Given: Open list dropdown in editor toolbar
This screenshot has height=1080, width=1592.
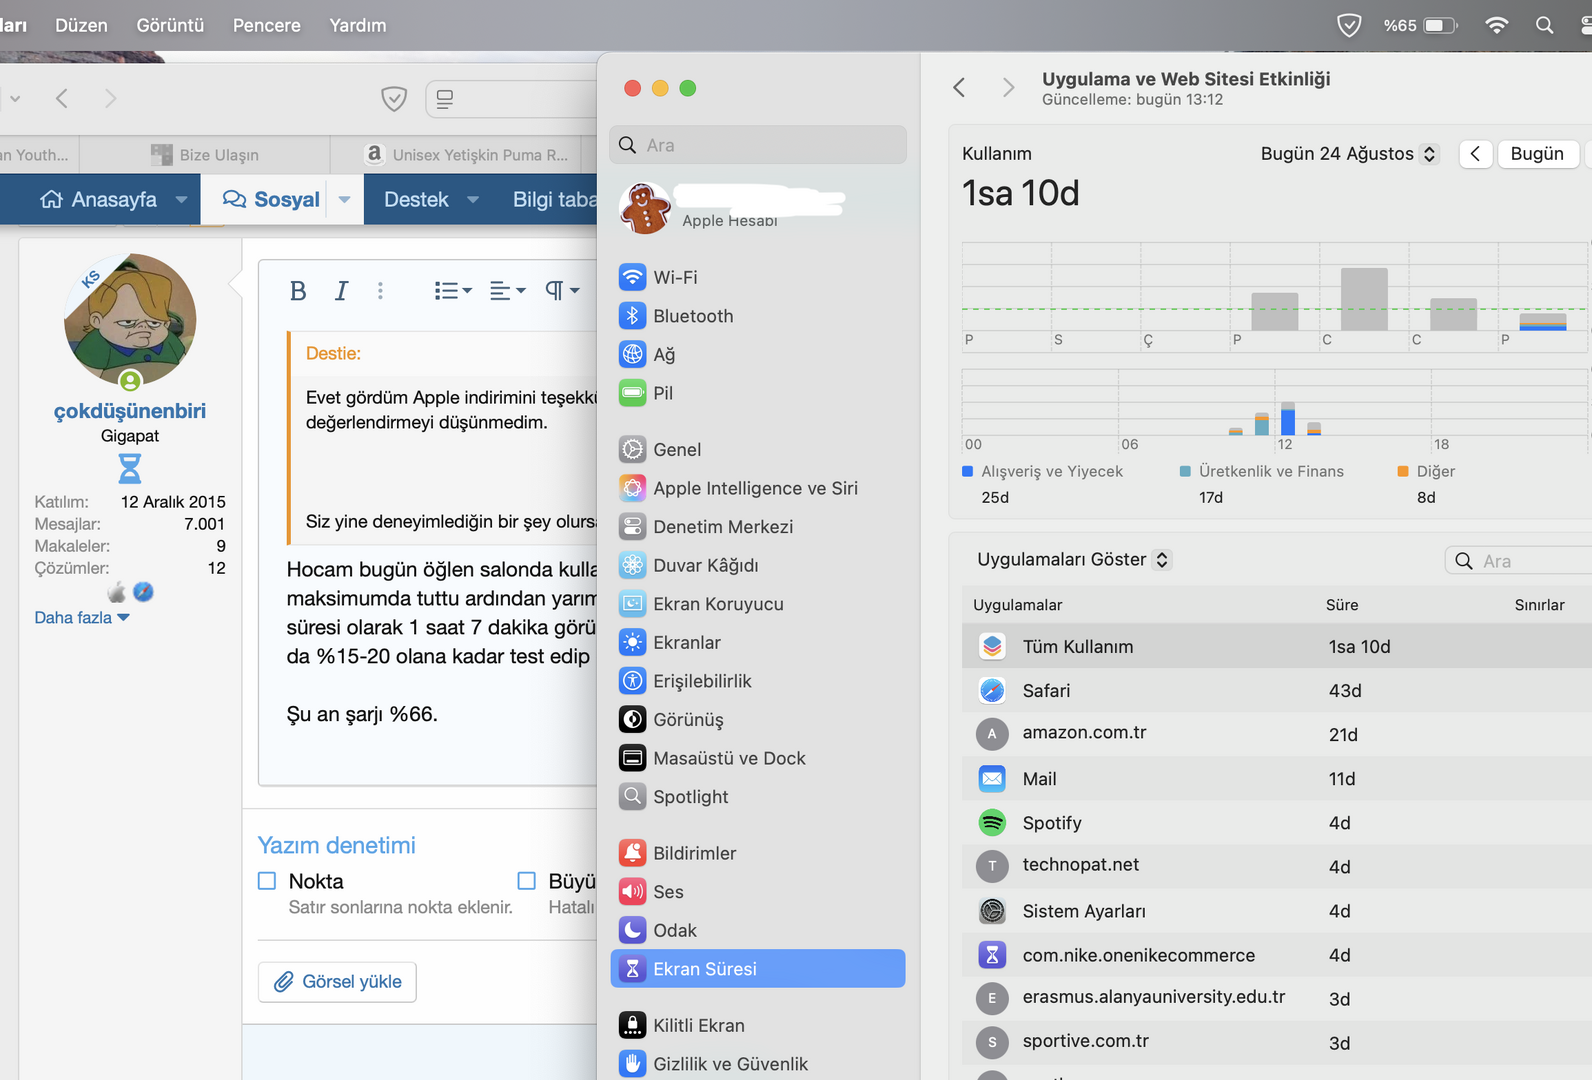Looking at the screenshot, I should coord(453,291).
